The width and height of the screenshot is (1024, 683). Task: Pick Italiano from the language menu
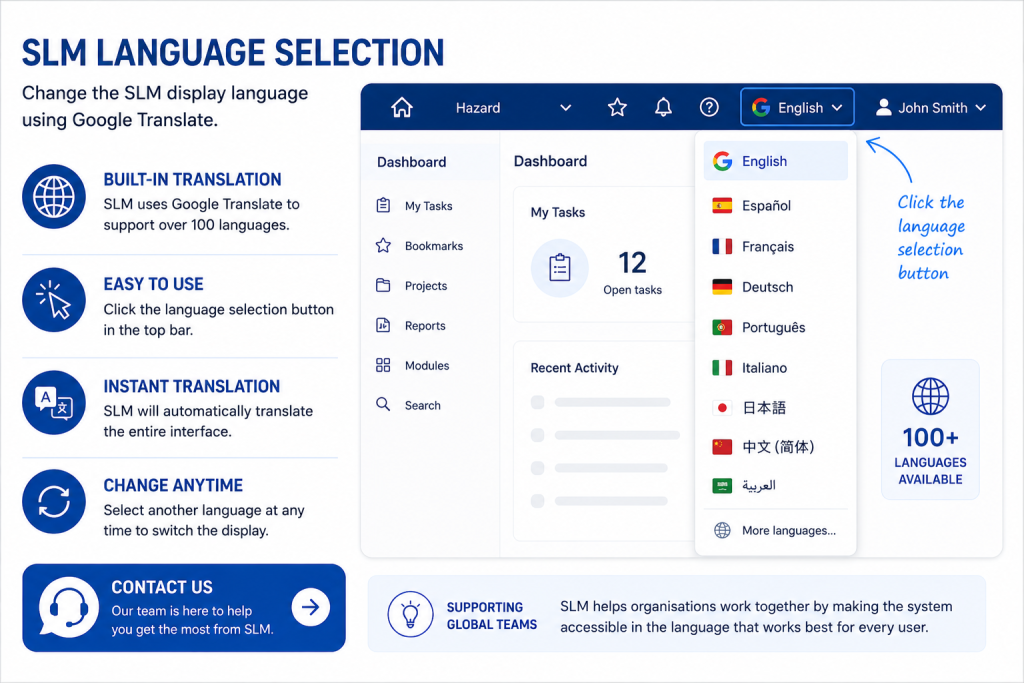point(776,368)
